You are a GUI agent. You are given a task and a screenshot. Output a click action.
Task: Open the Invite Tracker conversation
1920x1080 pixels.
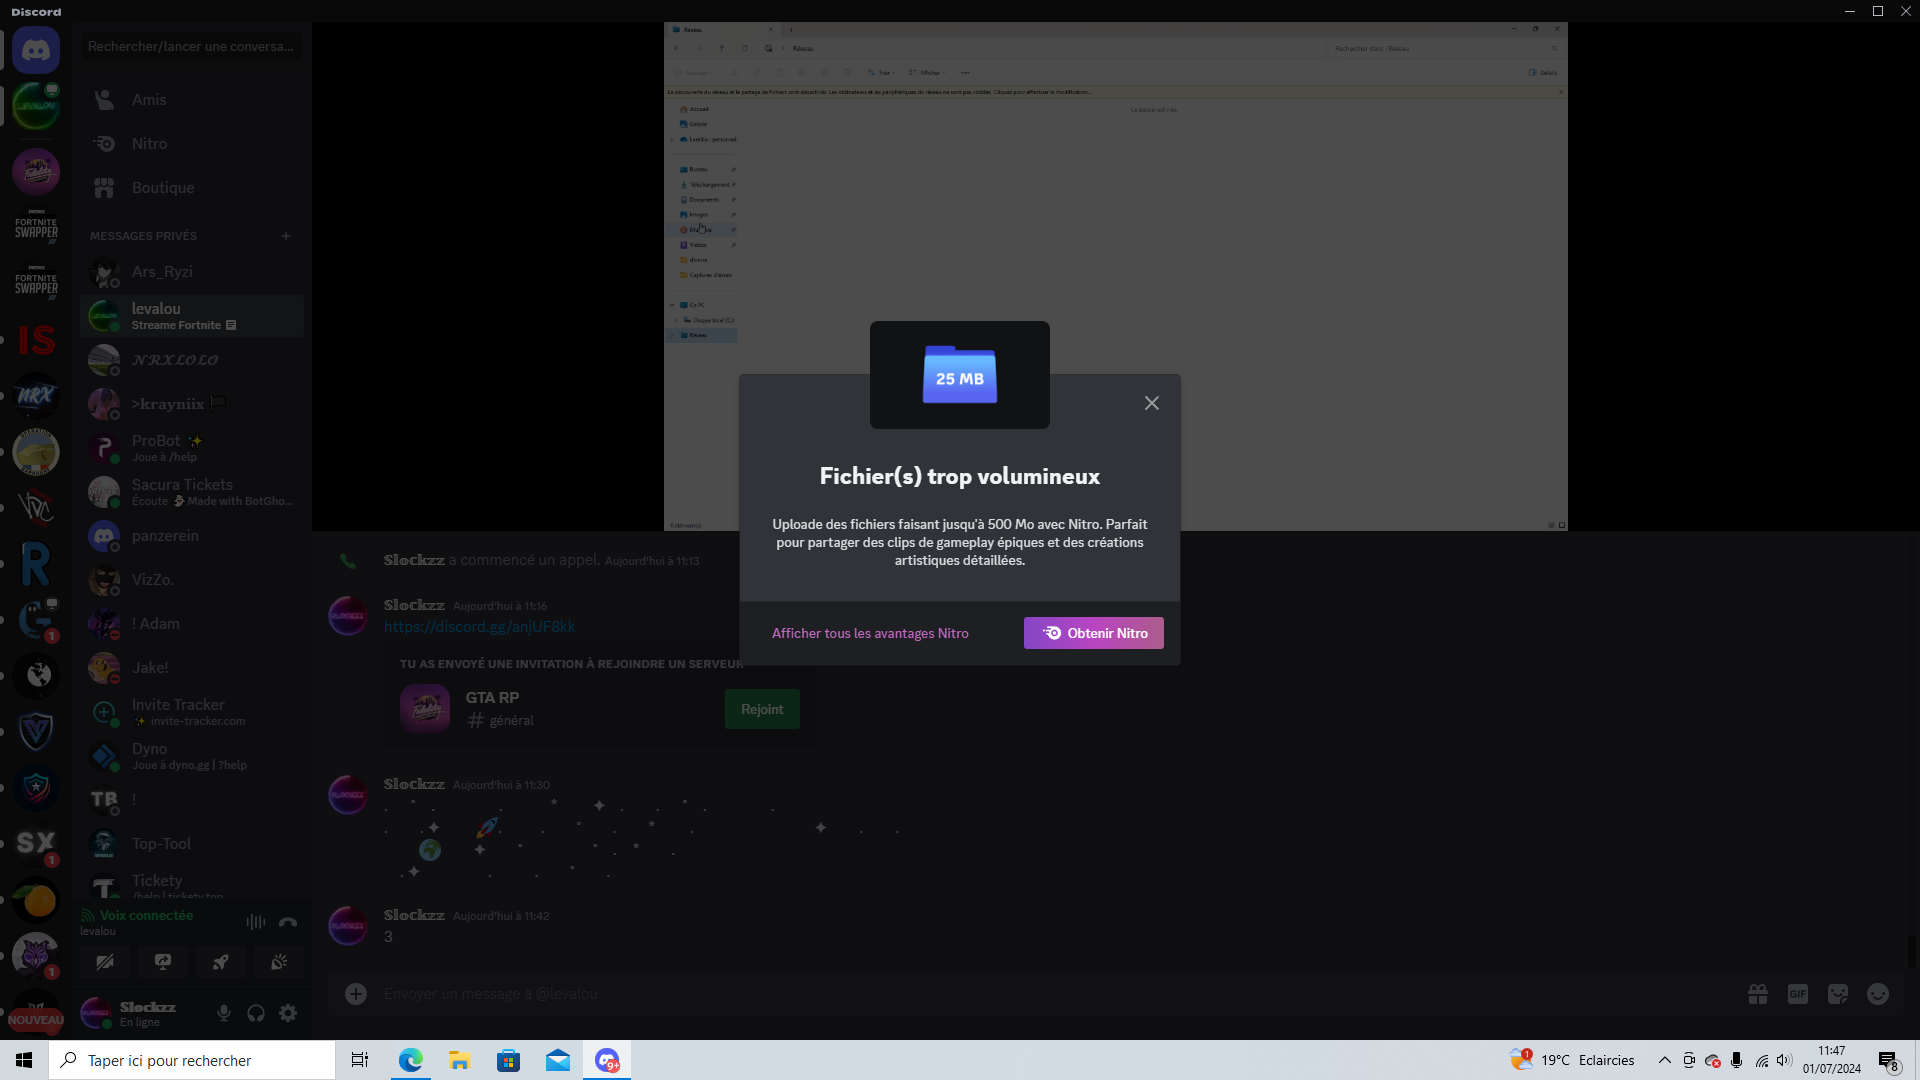(x=192, y=712)
